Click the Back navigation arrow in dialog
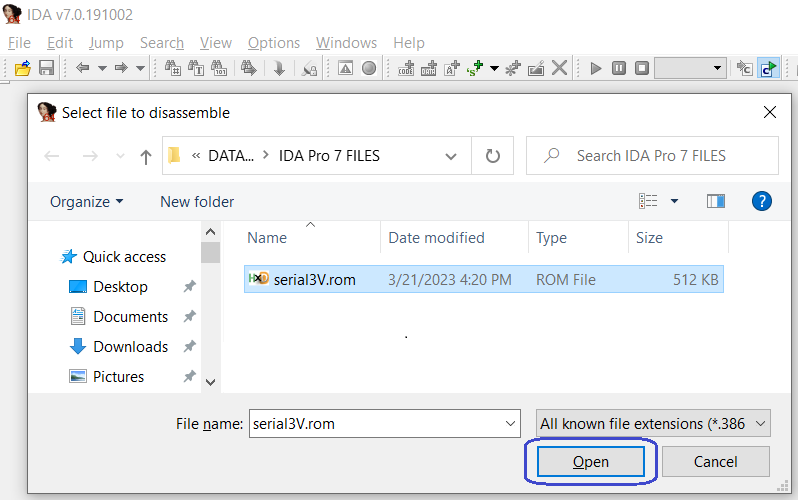 pyautogui.click(x=52, y=156)
